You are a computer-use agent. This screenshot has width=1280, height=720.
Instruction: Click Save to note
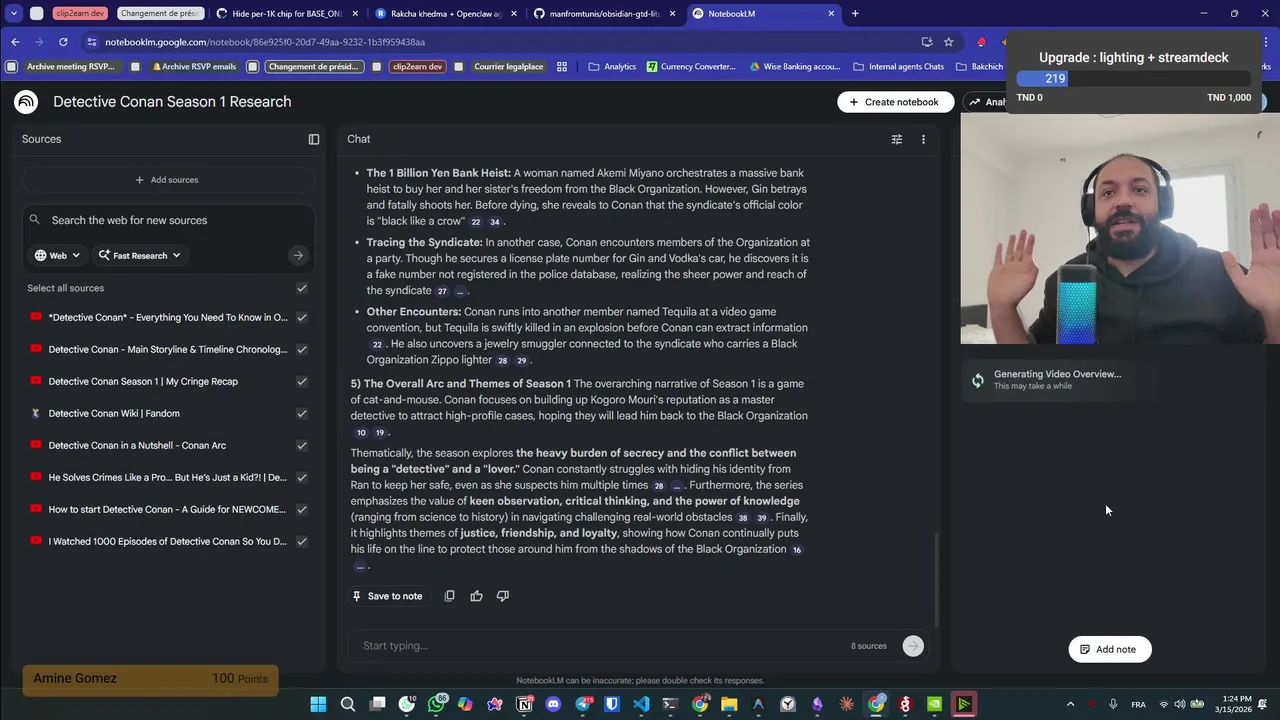[387, 596]
